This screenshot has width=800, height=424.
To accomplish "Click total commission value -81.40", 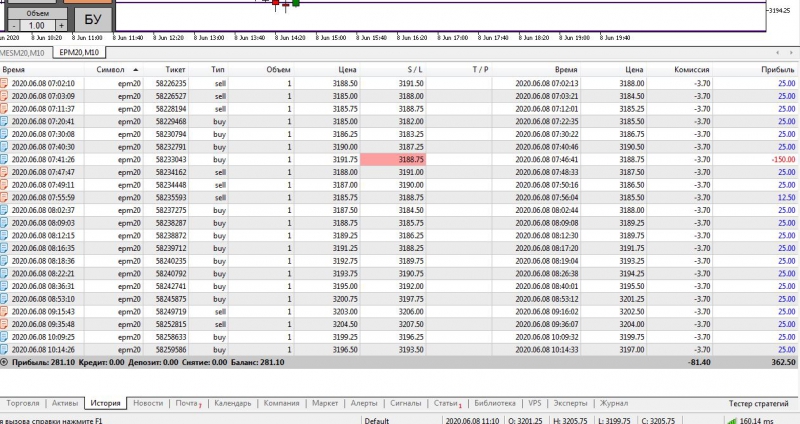I will pos(698,362).
